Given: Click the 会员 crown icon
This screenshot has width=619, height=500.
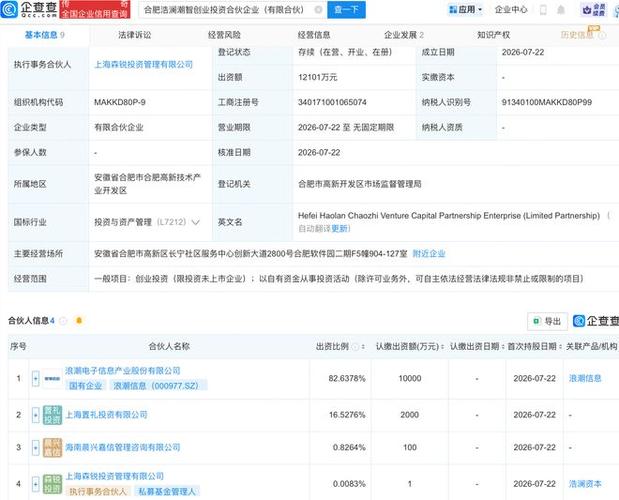Looking at the screenshot, I should [x=594, y=10].
